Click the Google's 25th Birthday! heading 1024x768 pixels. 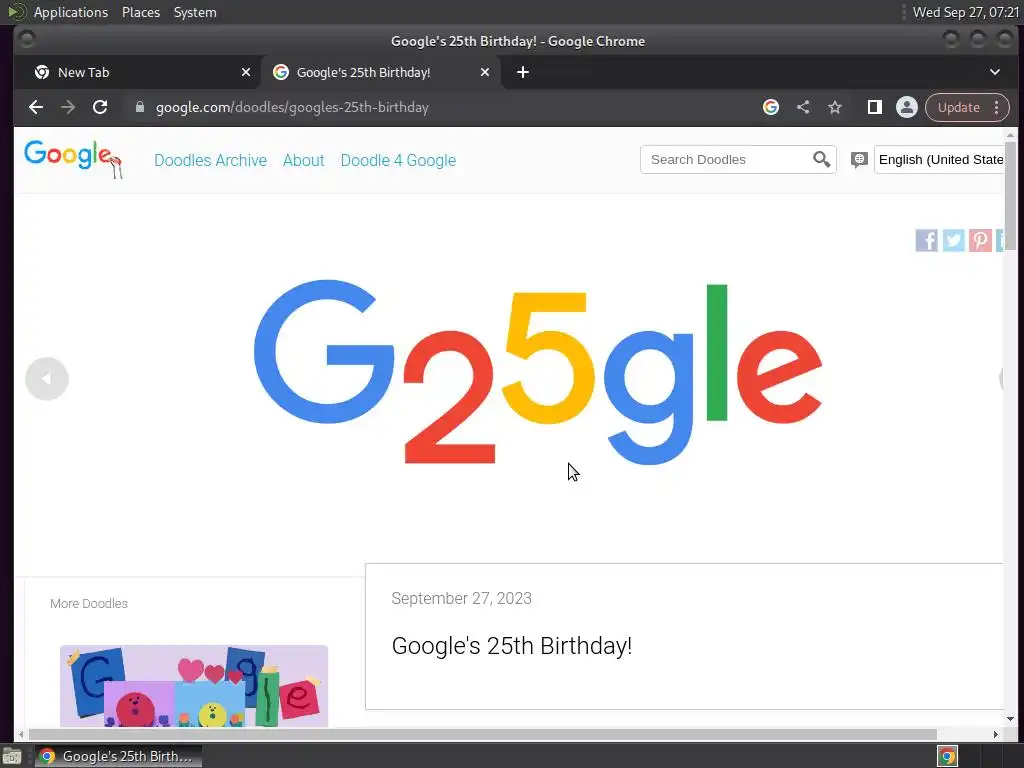coord(511,646)
